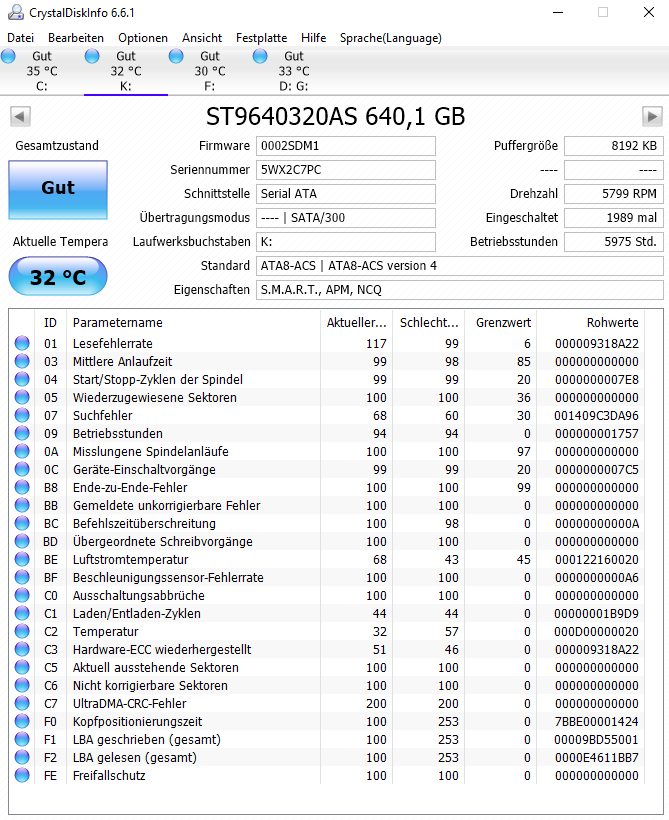Viewport: 669px width, 820px height.
Task: Open the Optionen menu
Action: click(143, 38)
